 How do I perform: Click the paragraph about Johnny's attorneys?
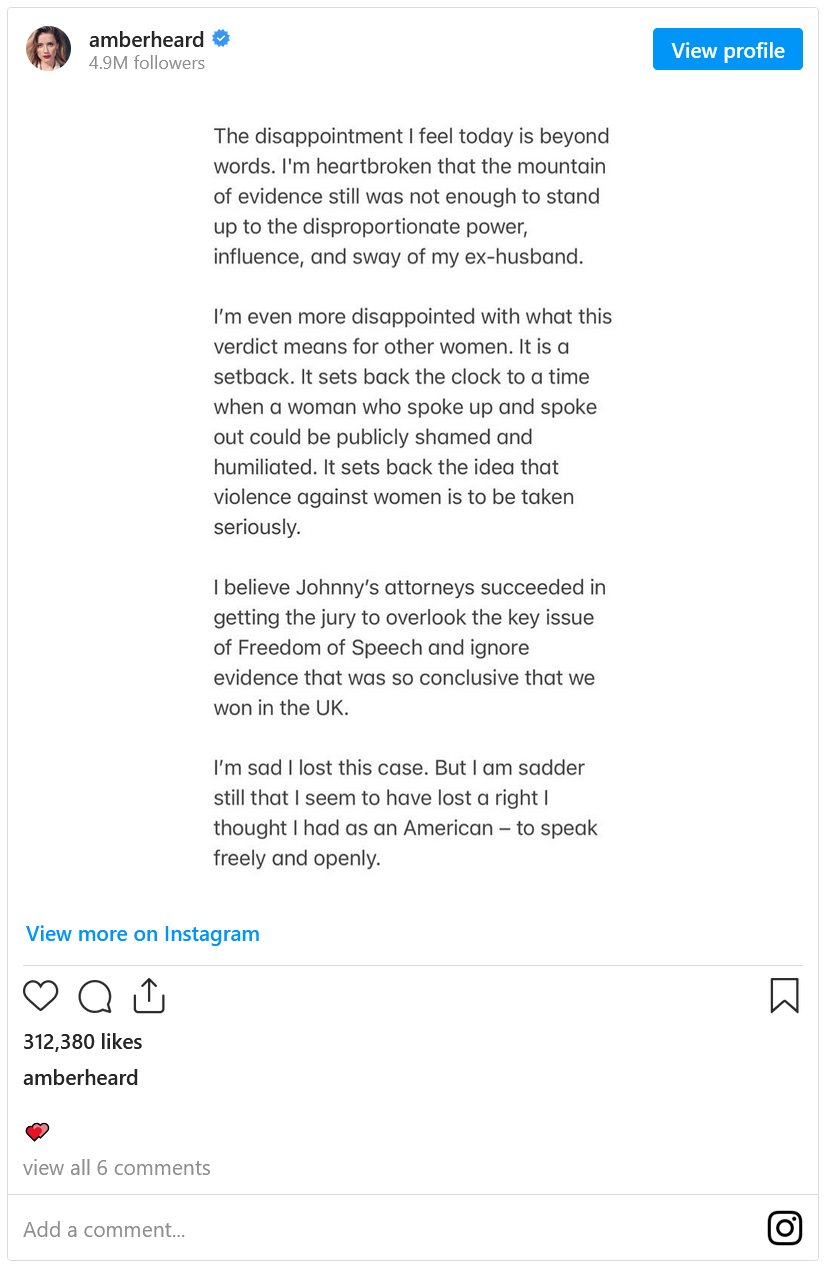[x=409, y=647]
